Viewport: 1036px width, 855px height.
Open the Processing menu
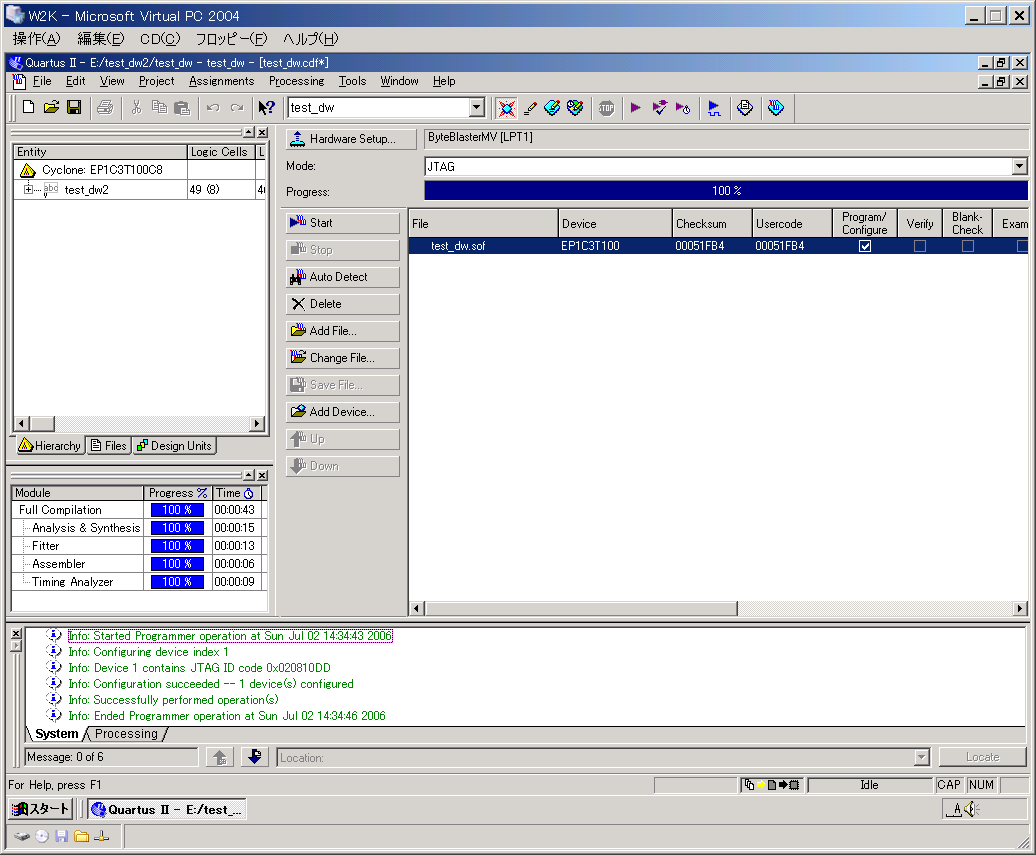coord(296,81)
